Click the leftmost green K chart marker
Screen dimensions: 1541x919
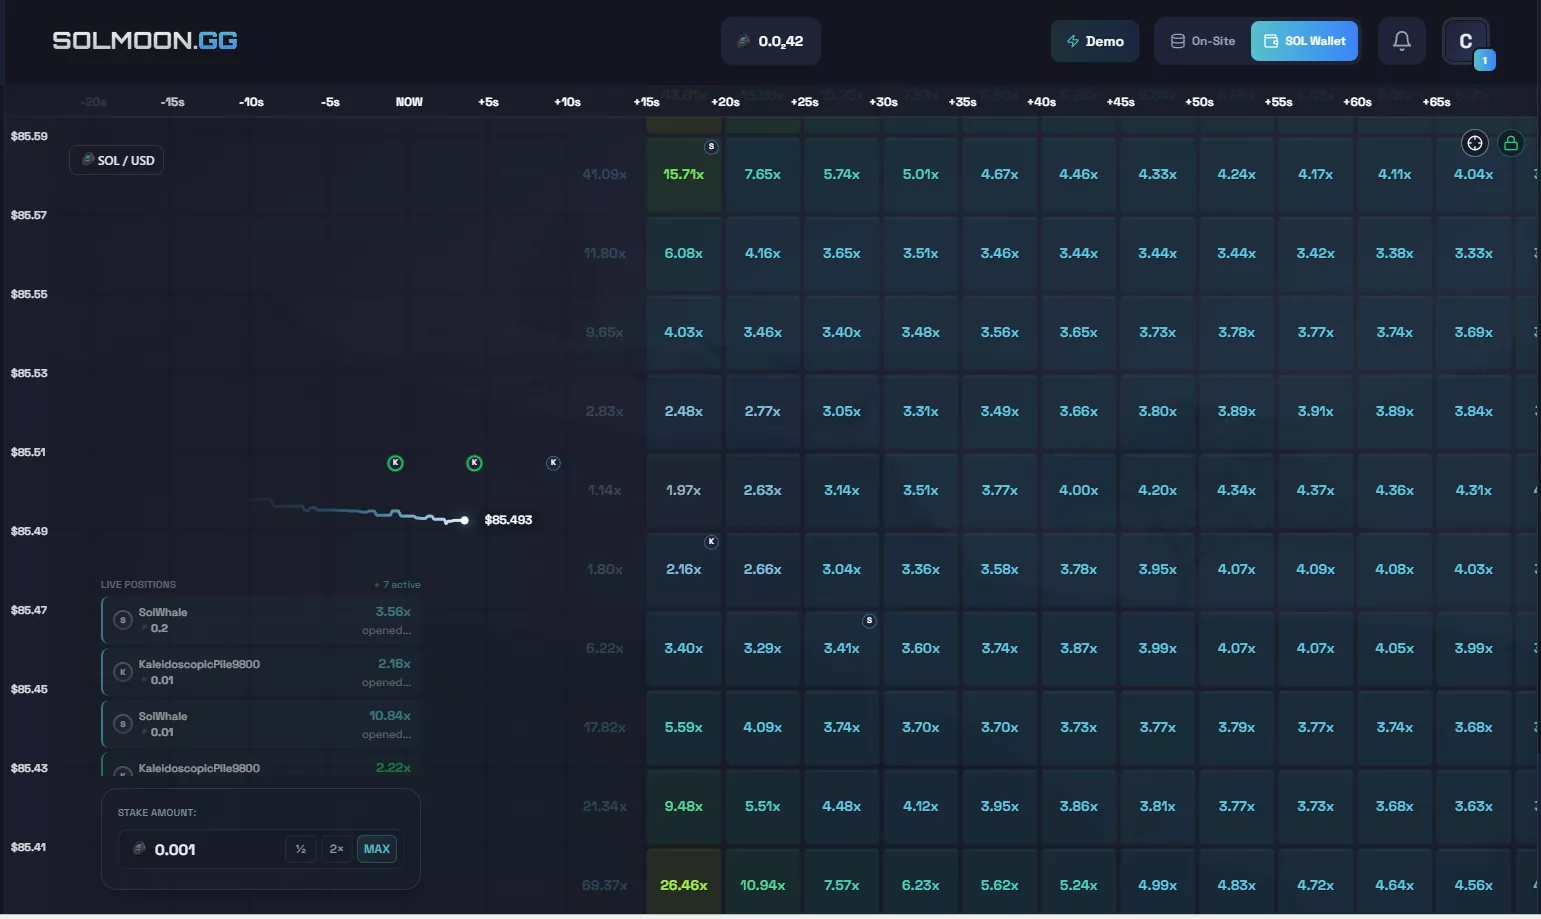point(395,463)
